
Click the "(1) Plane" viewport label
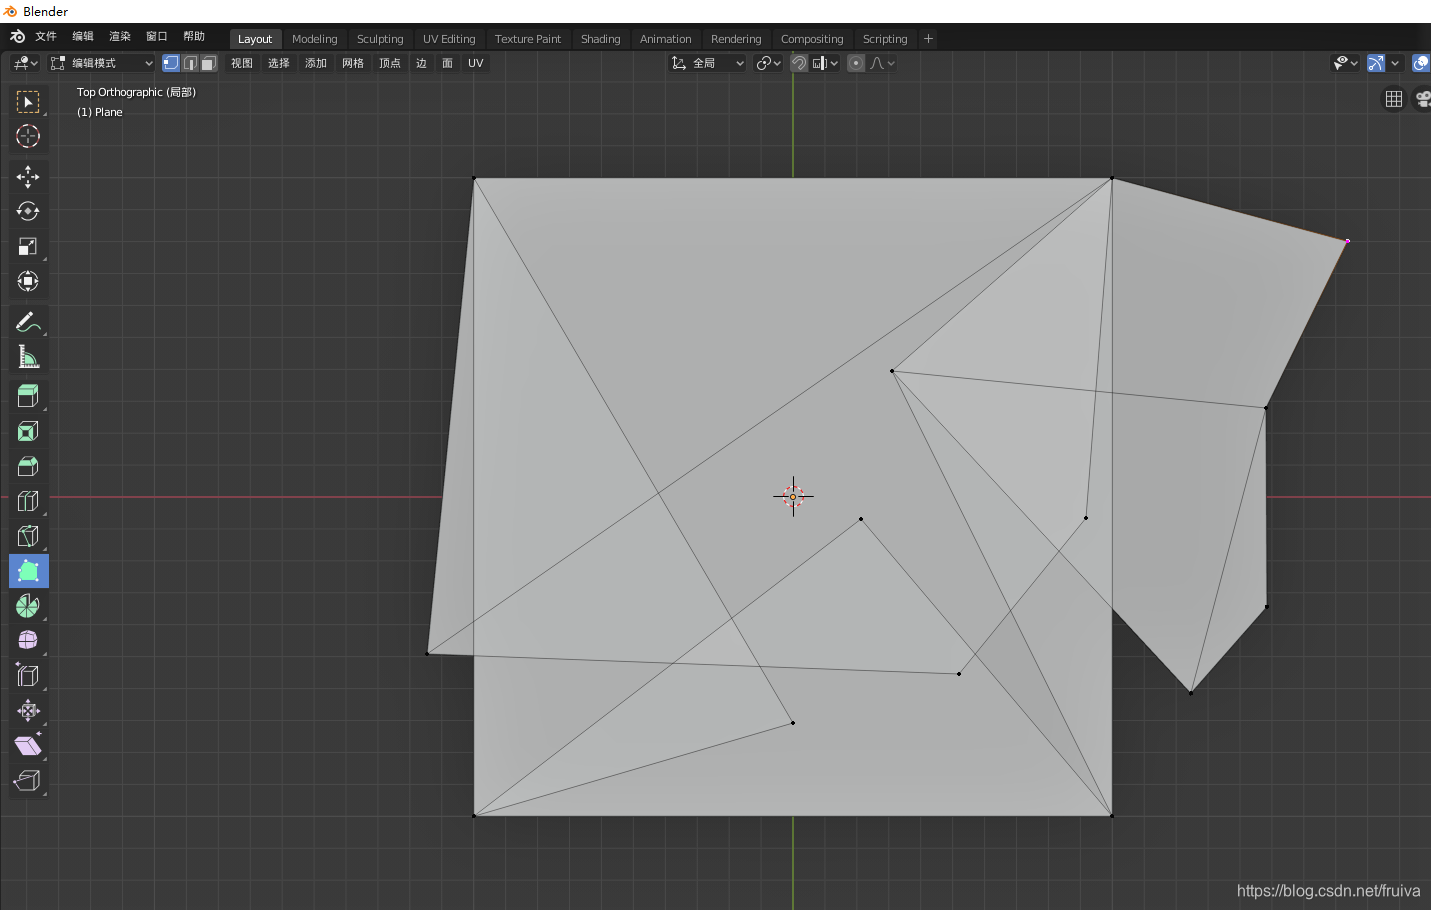100,112
